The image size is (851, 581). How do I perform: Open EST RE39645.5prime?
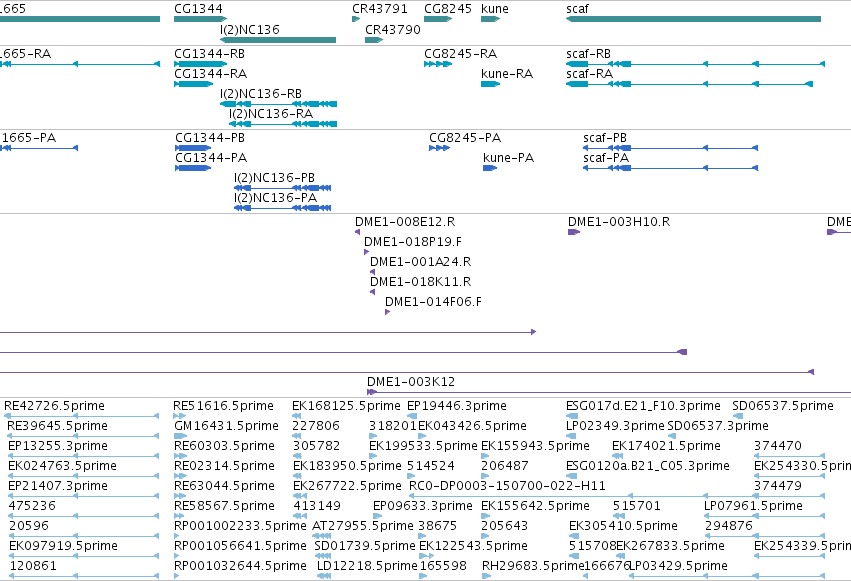pos(81,436)
